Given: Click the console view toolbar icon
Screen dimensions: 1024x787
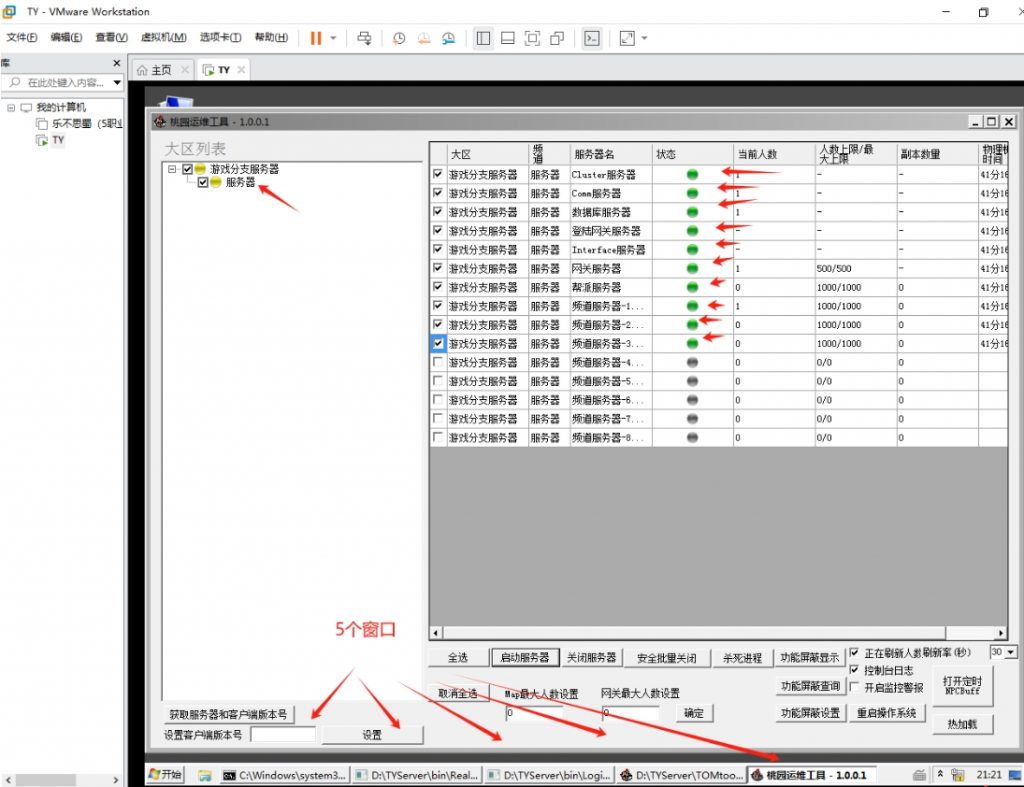Looking at the screenshot, I should pyautogui.click(x=592, y=38).
